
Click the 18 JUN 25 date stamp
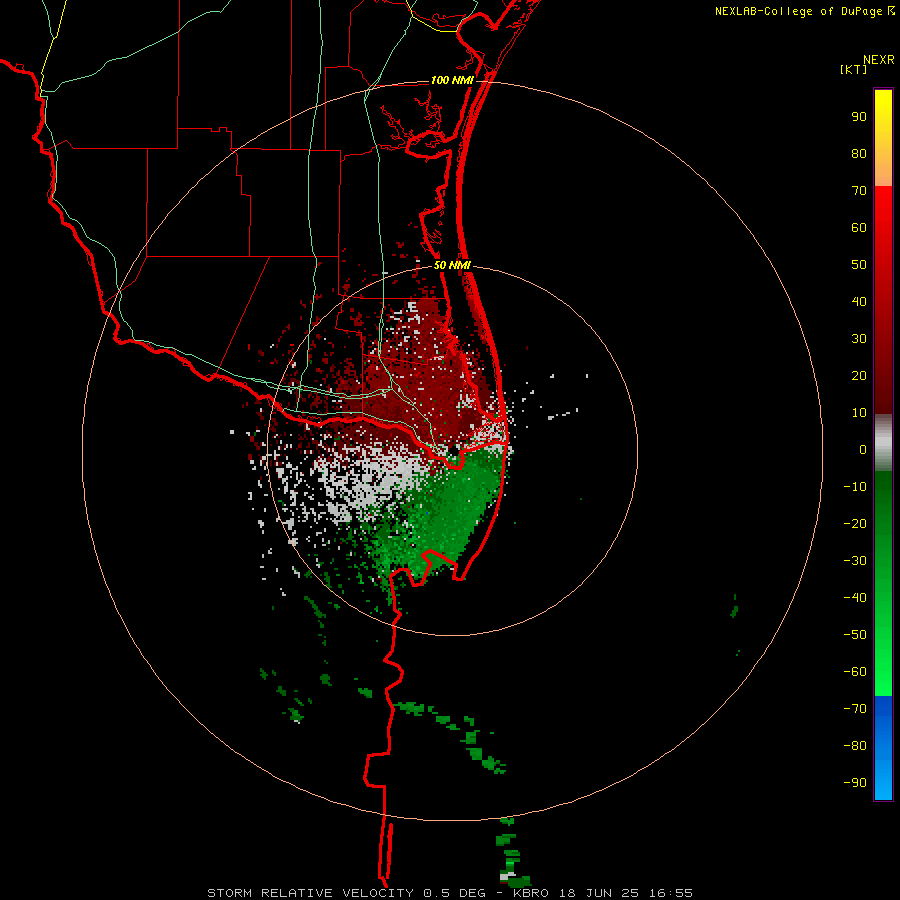pos(599,893)
